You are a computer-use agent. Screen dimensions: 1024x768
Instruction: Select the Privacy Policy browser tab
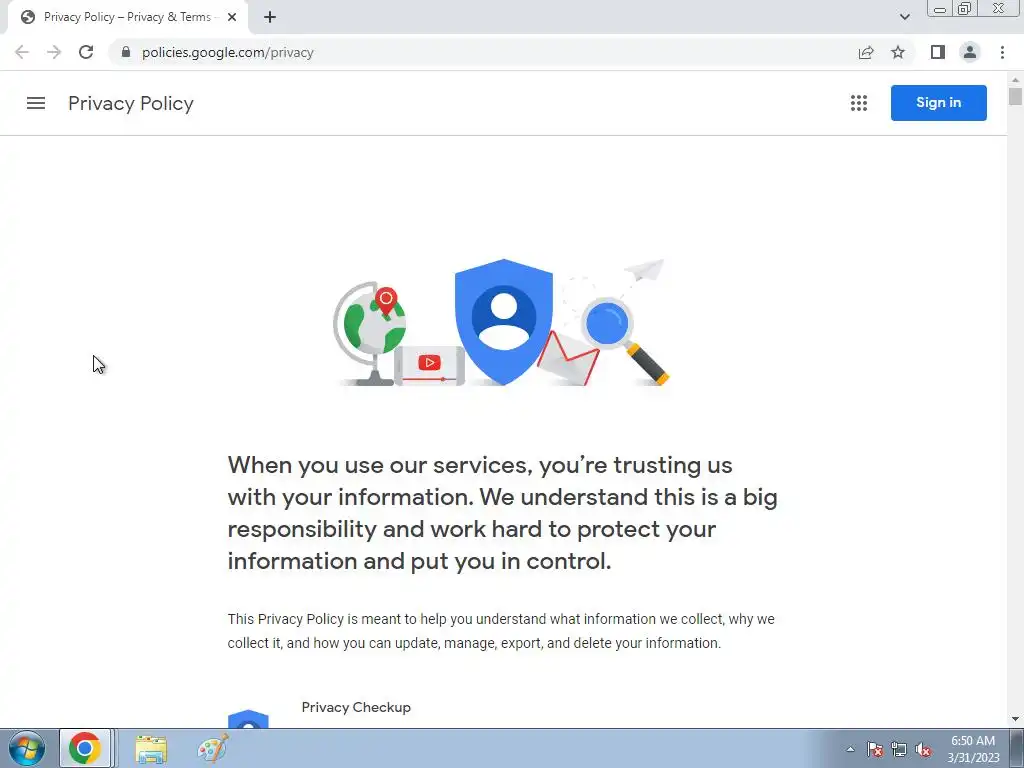[x=128, y=18]
